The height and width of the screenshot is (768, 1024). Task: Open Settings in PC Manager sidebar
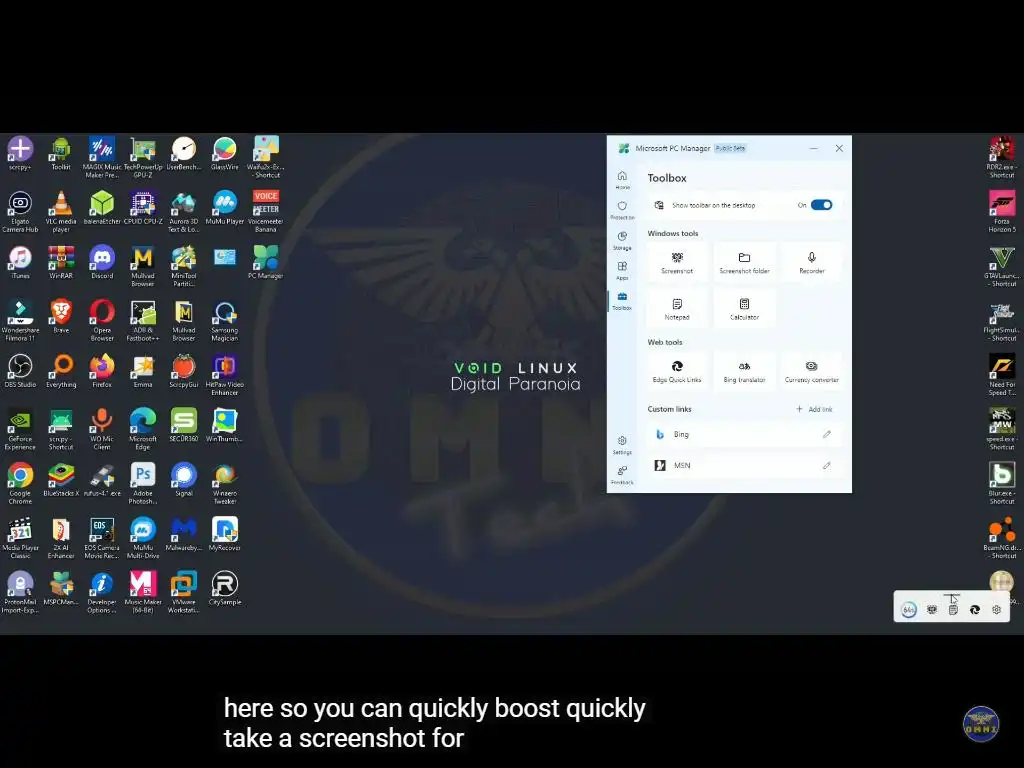coord(622,445)
